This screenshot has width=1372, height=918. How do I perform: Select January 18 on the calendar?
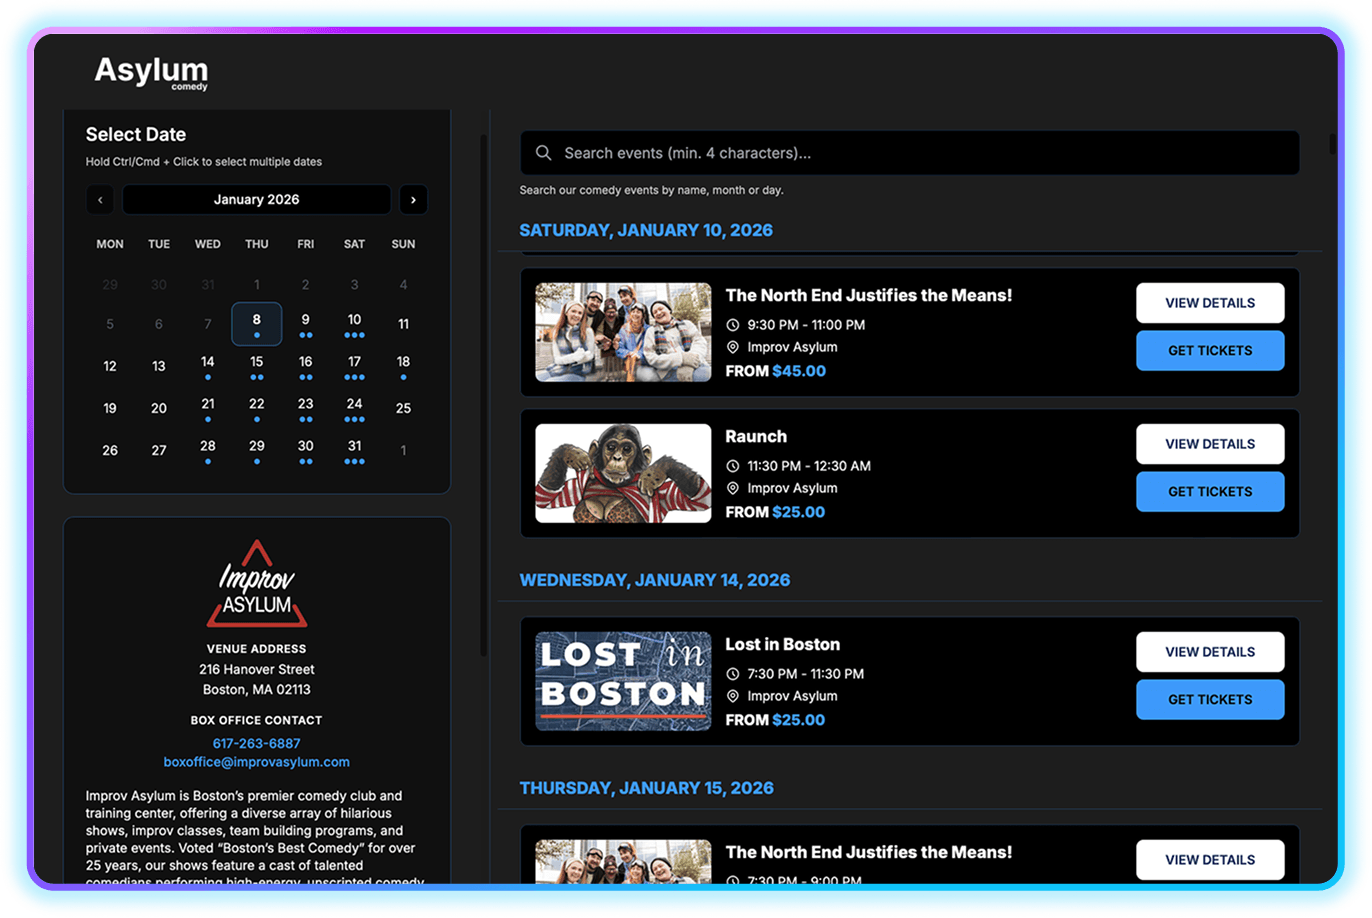[x=404, y=366]
